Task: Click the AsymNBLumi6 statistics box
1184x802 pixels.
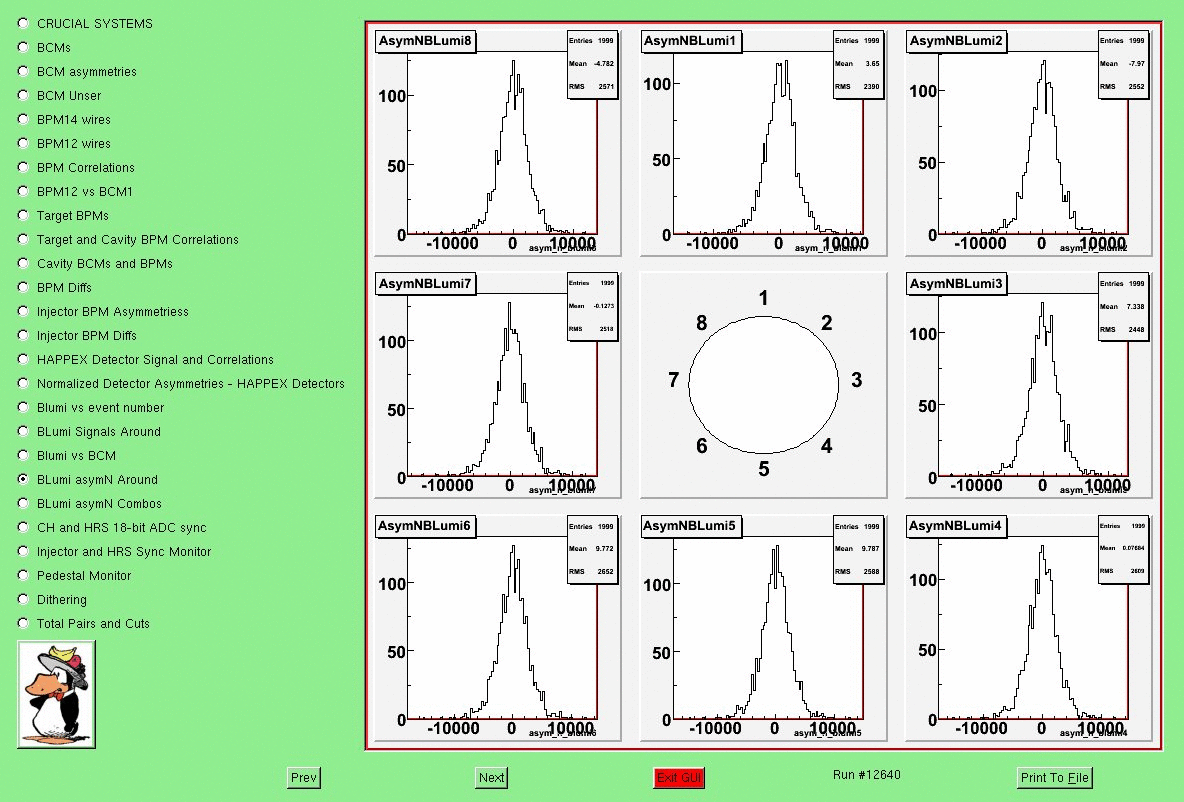Action: pyautogui.click(x=593, y=549)
